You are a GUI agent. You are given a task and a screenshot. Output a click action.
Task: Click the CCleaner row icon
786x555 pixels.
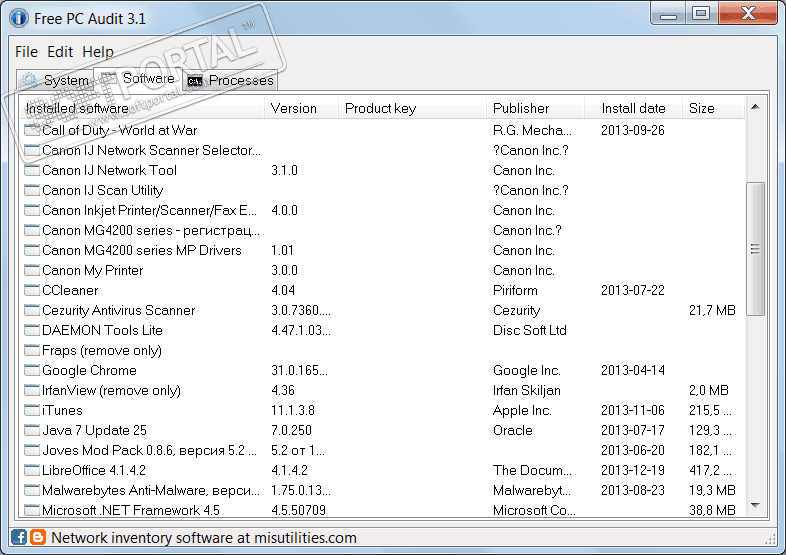[x=32, y=290]
